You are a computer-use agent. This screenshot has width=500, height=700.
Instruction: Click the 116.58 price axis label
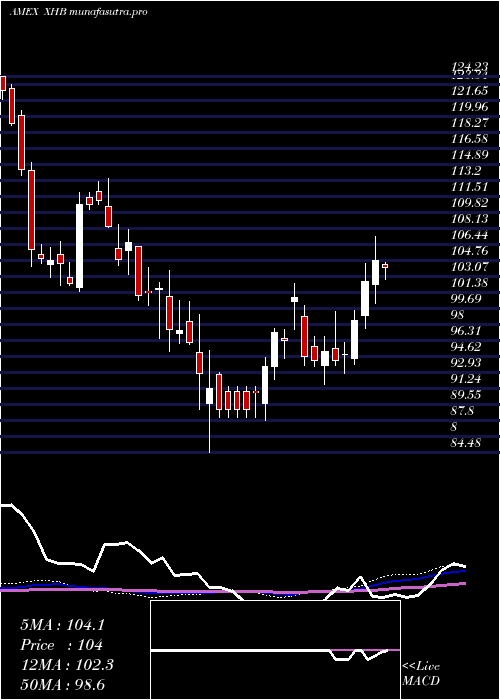(x=470, y=139)
